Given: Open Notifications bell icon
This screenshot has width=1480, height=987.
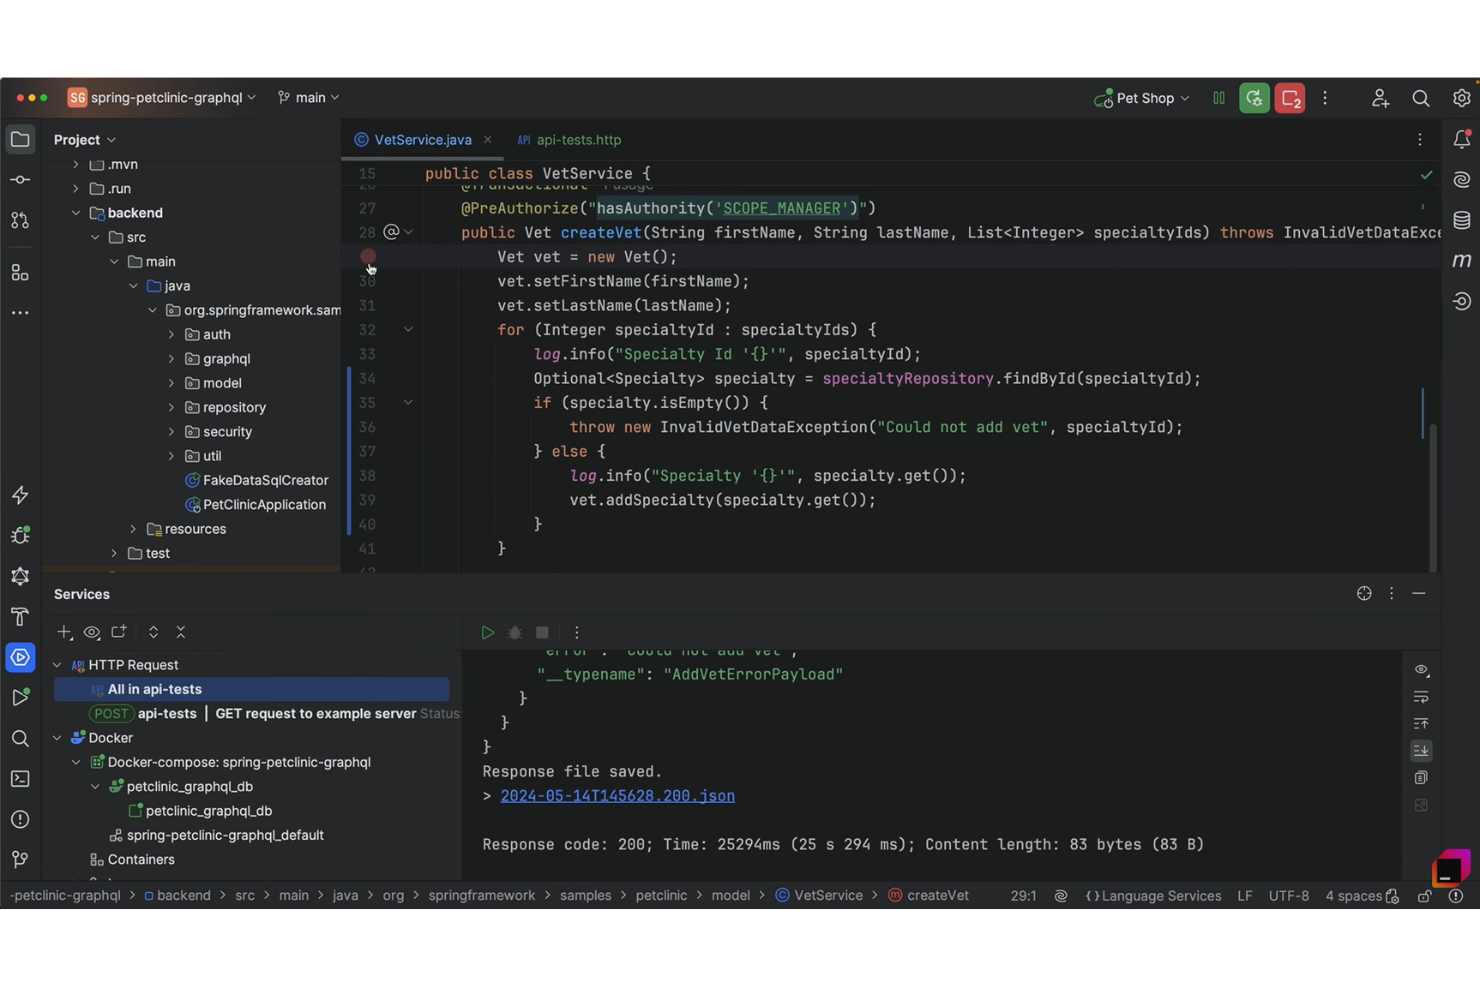Looking at the screenshot, I should point(1461,139).
